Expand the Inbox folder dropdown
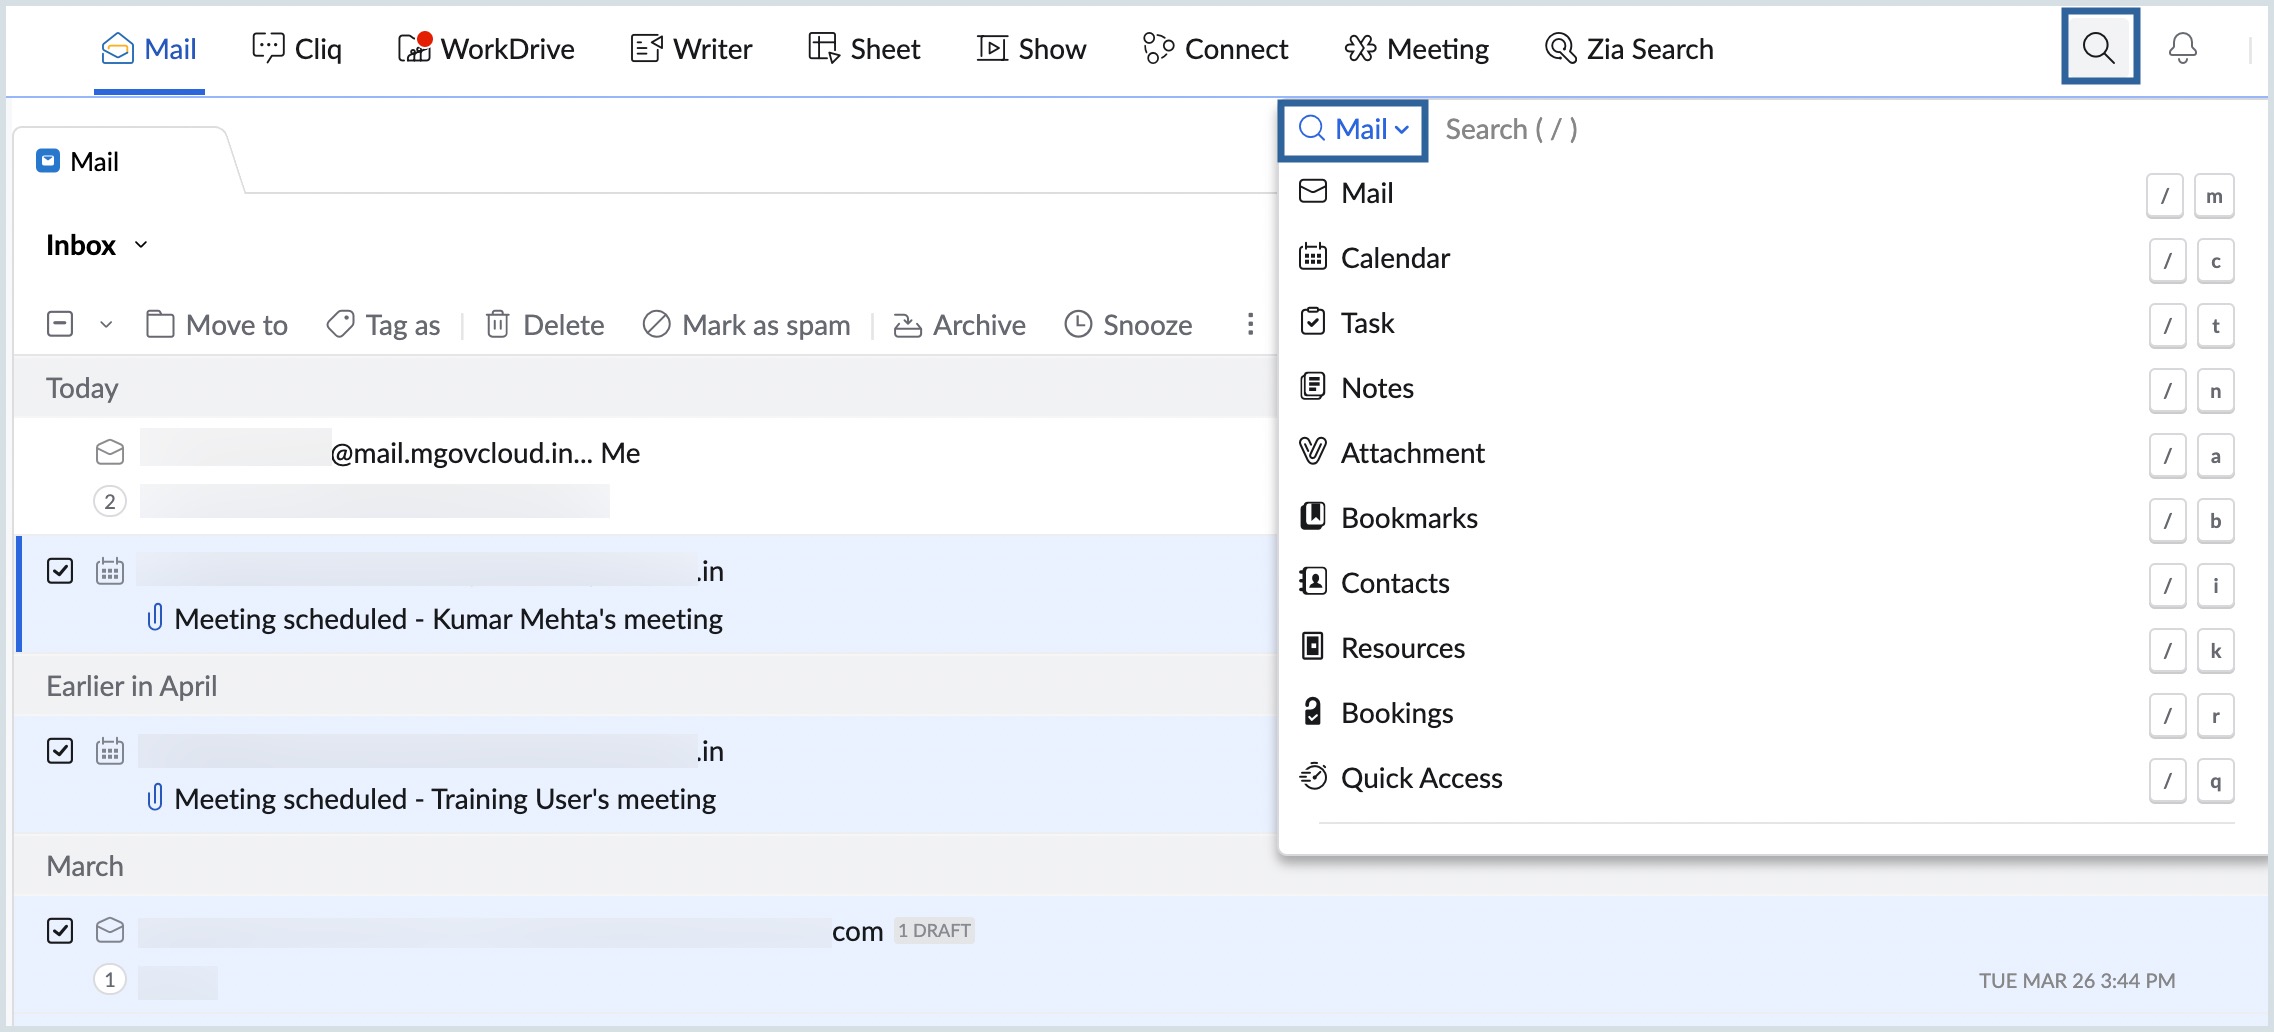 (x=141, y=245)
